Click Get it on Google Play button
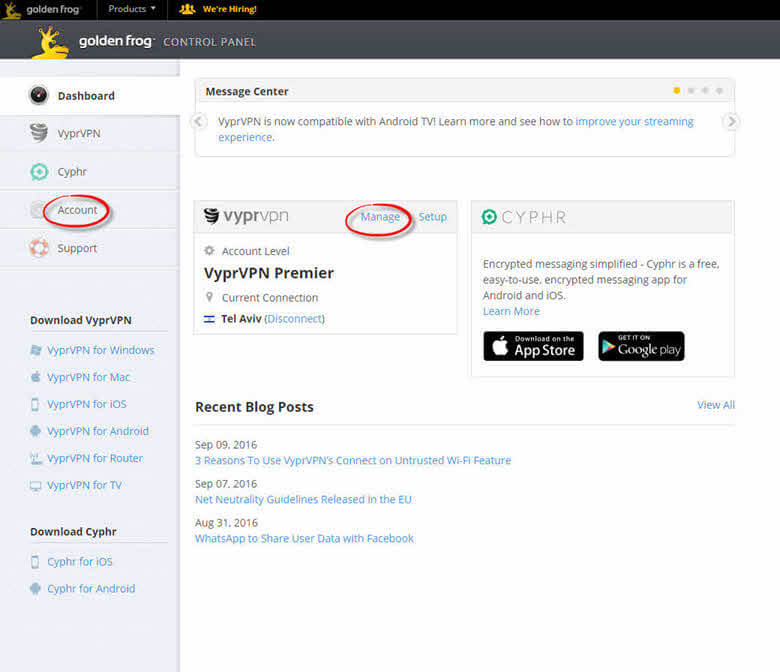Viewport: 780px width, 672px height. click(x=641, y=346)
